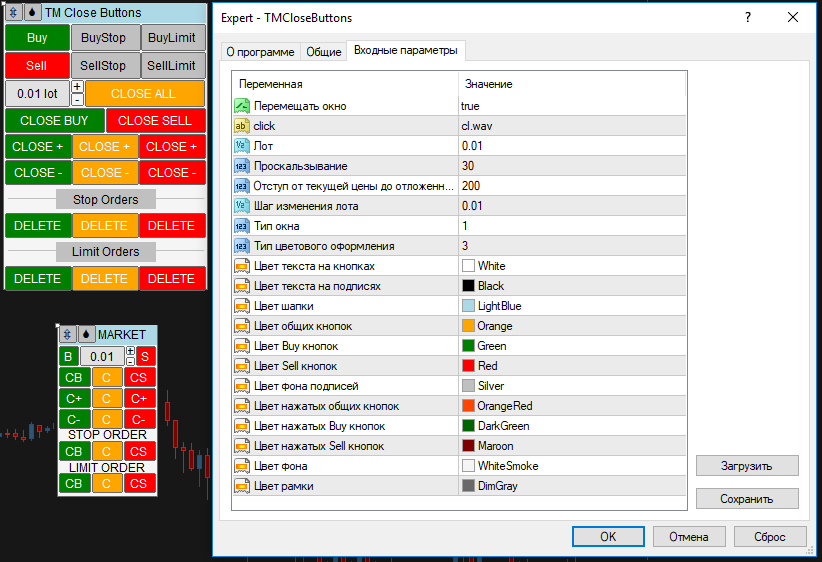This screenshot has width=822, height=562.
Task: Click the orange CLOSE ALL button
Action: (x=145, y=93)
